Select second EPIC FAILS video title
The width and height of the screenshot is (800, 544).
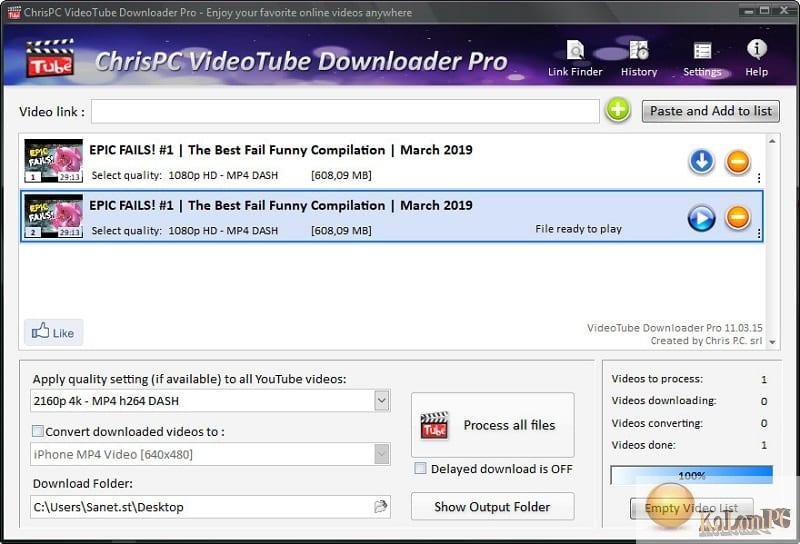(281, 205)
